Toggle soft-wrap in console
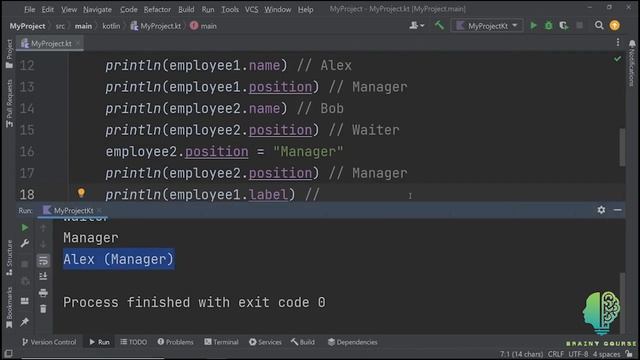This screenshot has height=360, width=640. click(43, 260)
